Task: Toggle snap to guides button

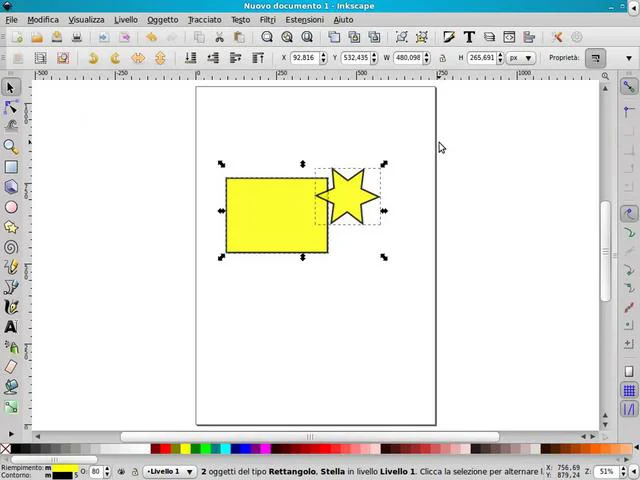Action: (629, 409)
